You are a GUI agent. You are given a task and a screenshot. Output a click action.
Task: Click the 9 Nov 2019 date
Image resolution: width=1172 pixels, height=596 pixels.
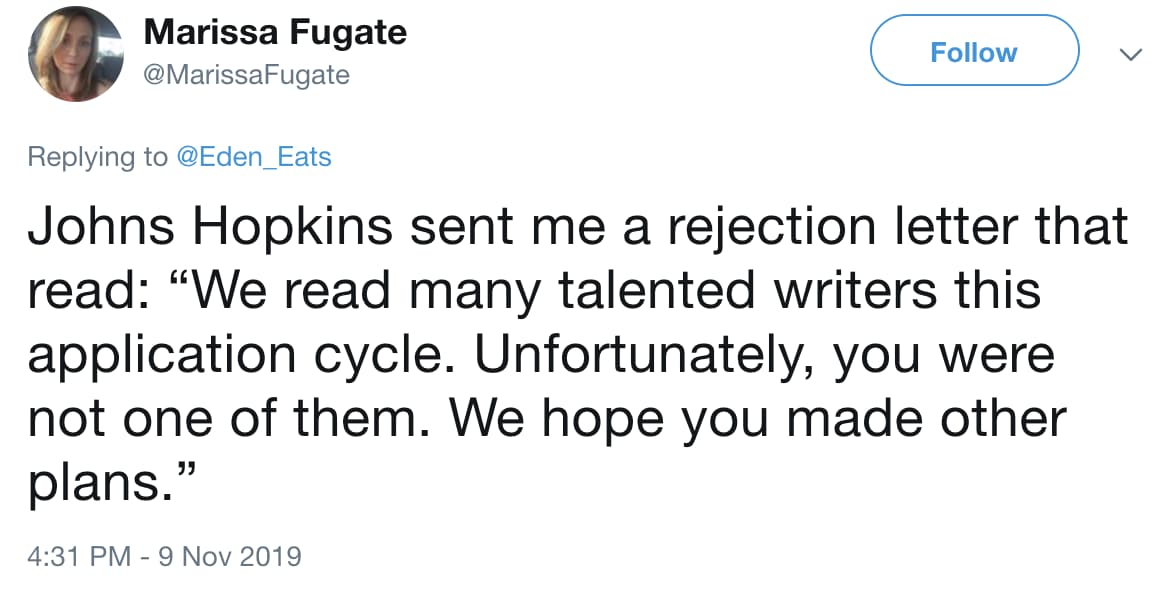[x=229, y=555]
